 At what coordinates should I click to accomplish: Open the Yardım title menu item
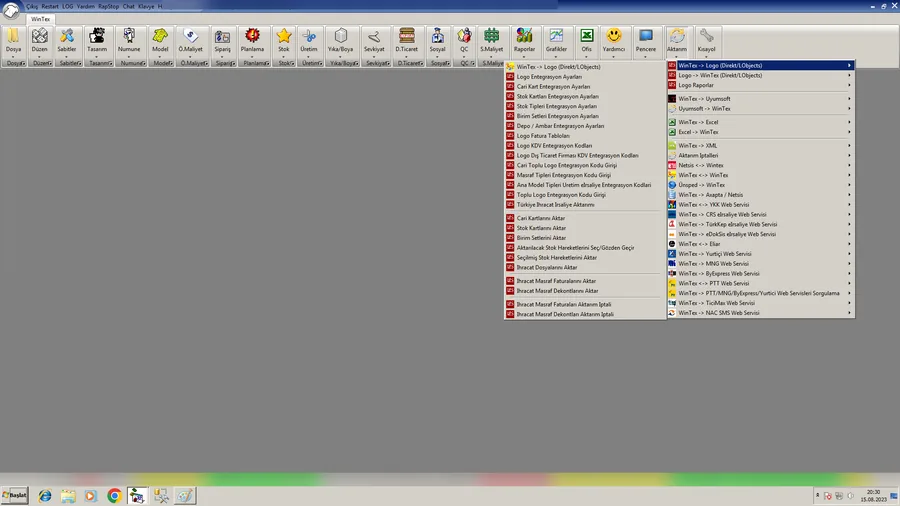click(86, 6)
